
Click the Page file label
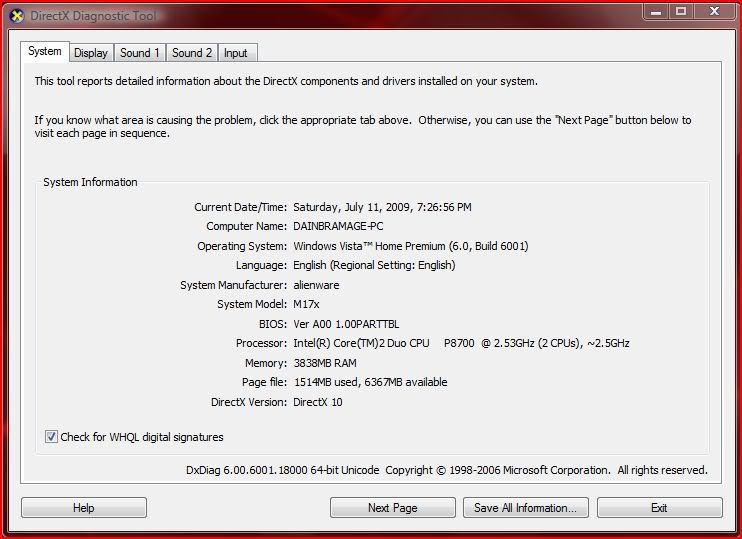click(x=265, y=382)
